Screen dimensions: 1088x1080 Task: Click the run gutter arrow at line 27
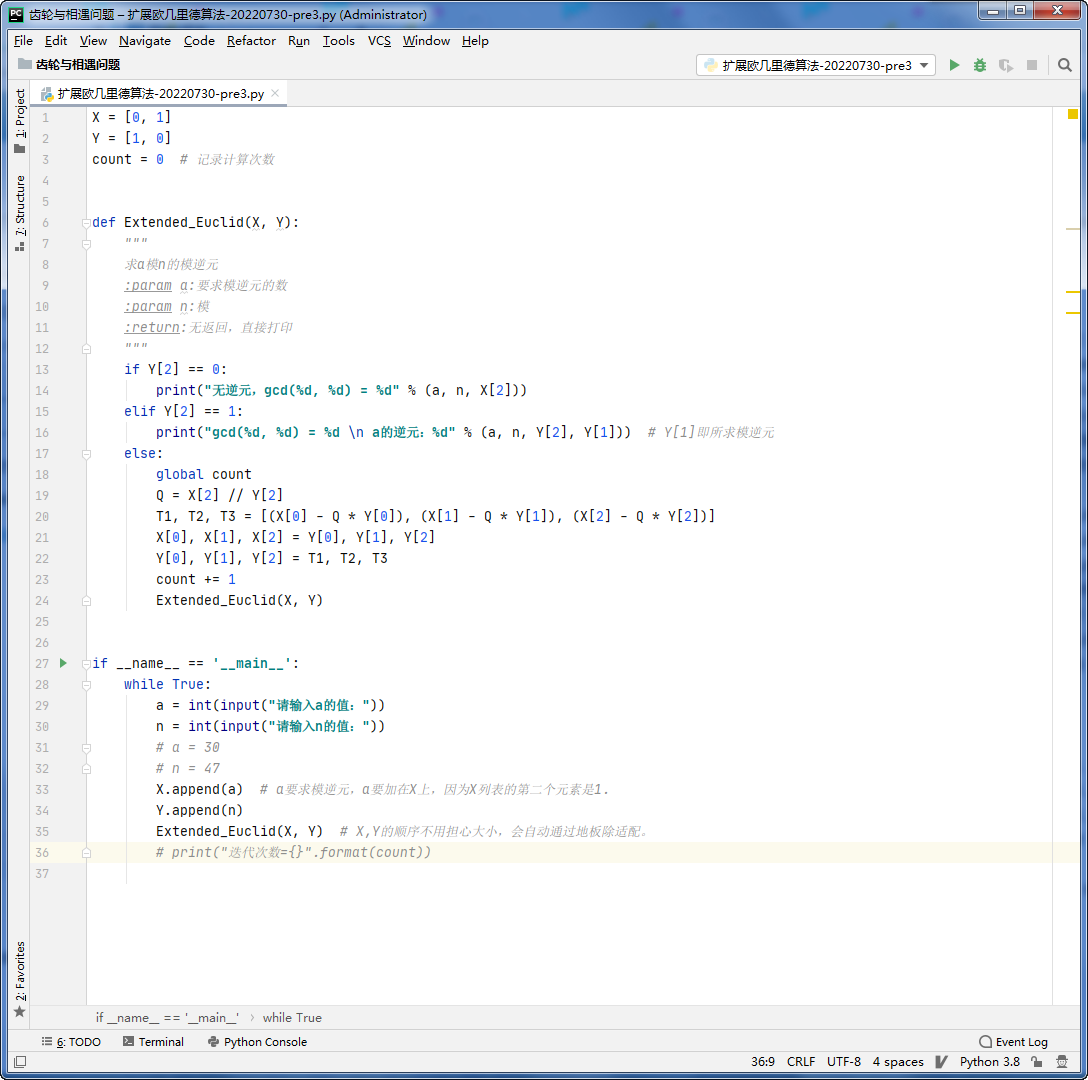[63, 663]
